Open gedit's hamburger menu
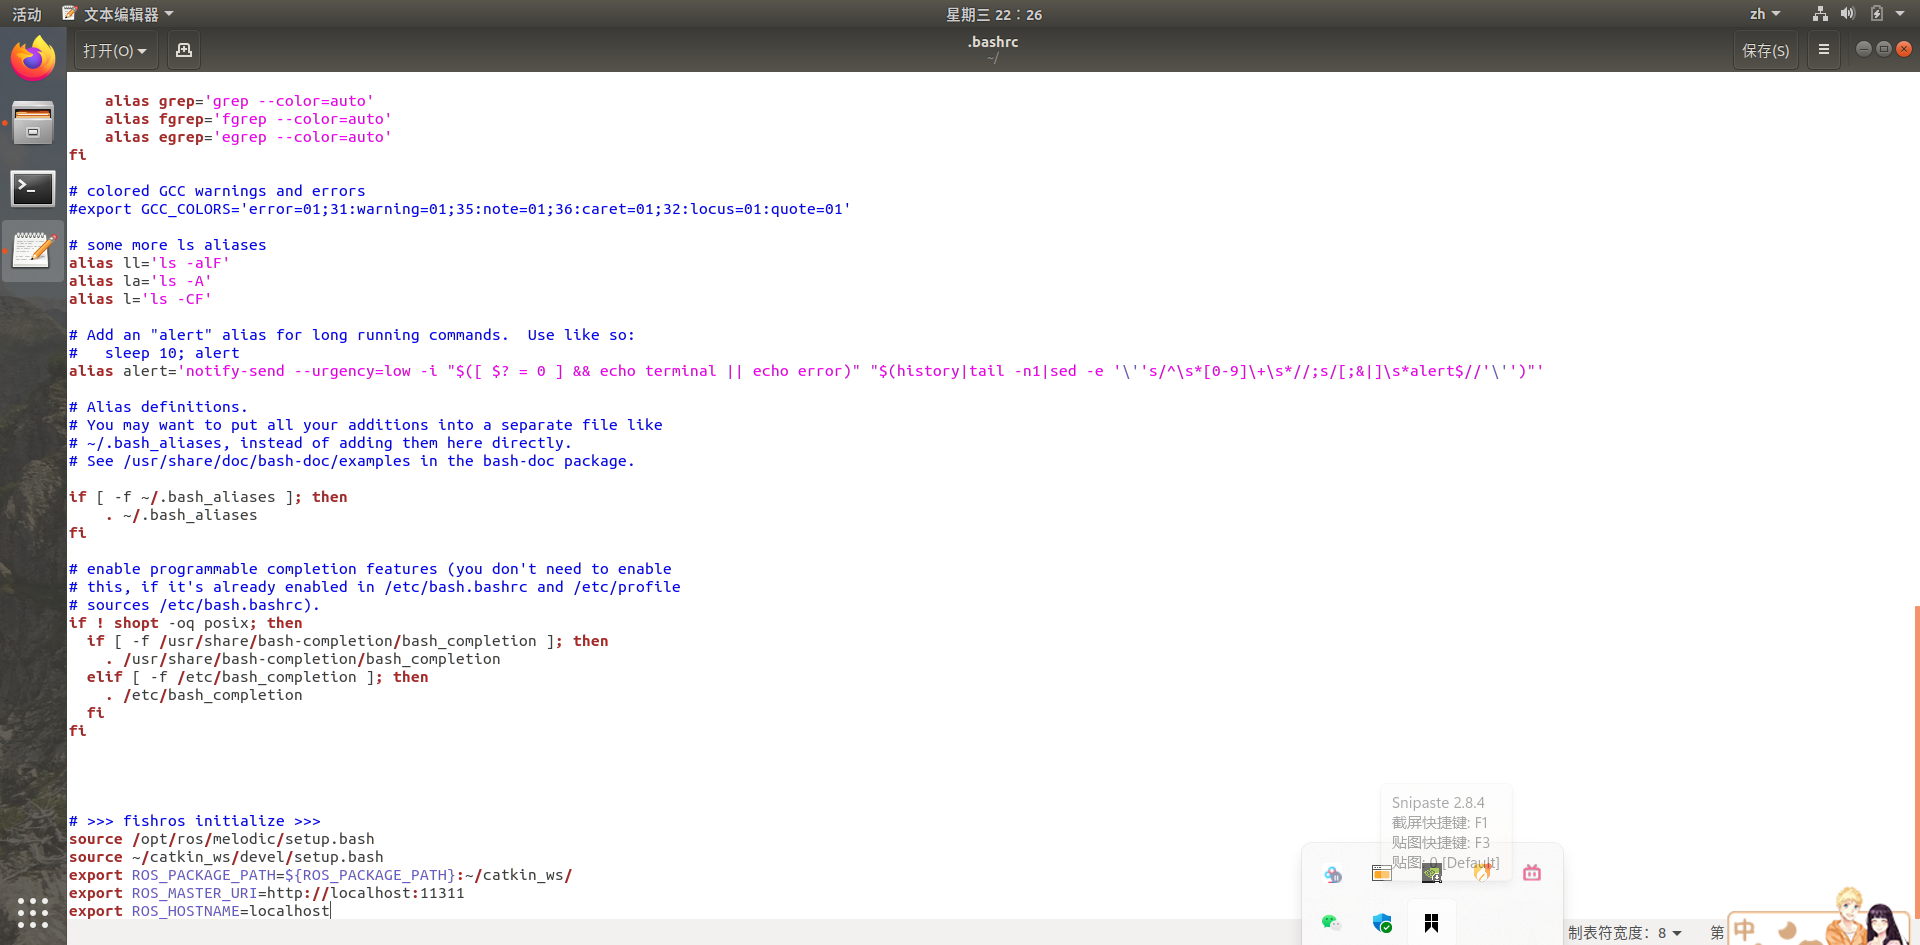 pos(1823,49)
